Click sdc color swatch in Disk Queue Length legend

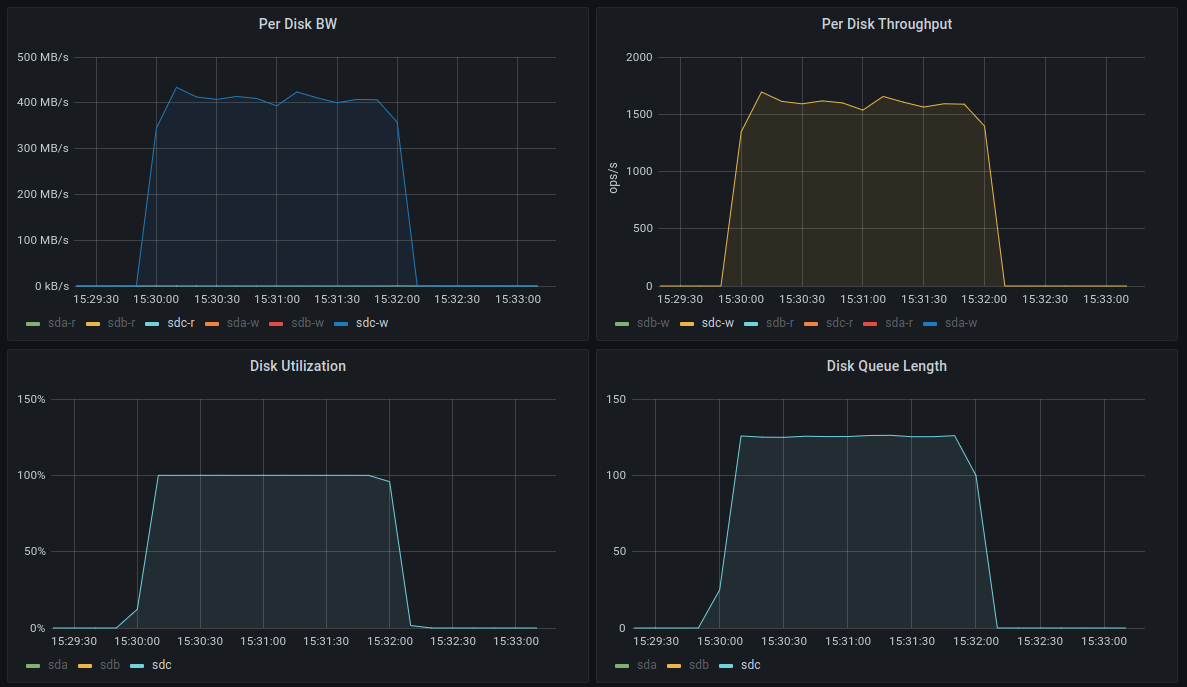click(x=725, y=665)
